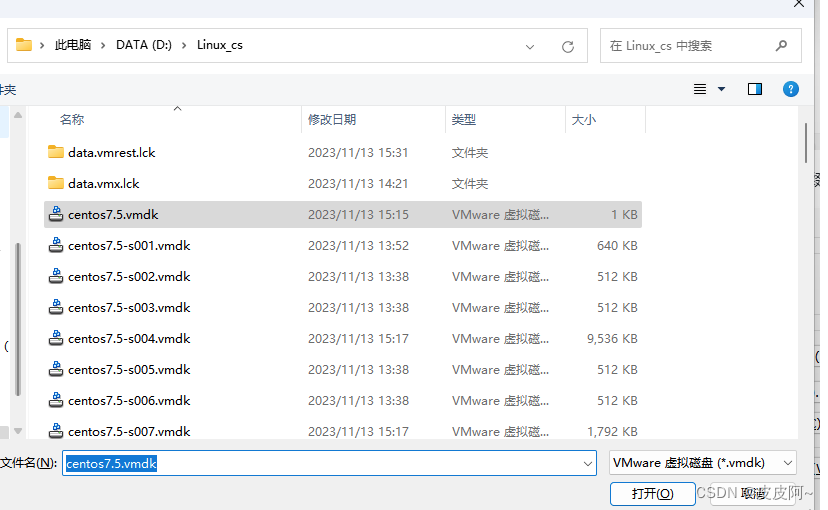Click the 1 KB size value
The height and width of the screenshot is (510, 828).
coord(624,214)
